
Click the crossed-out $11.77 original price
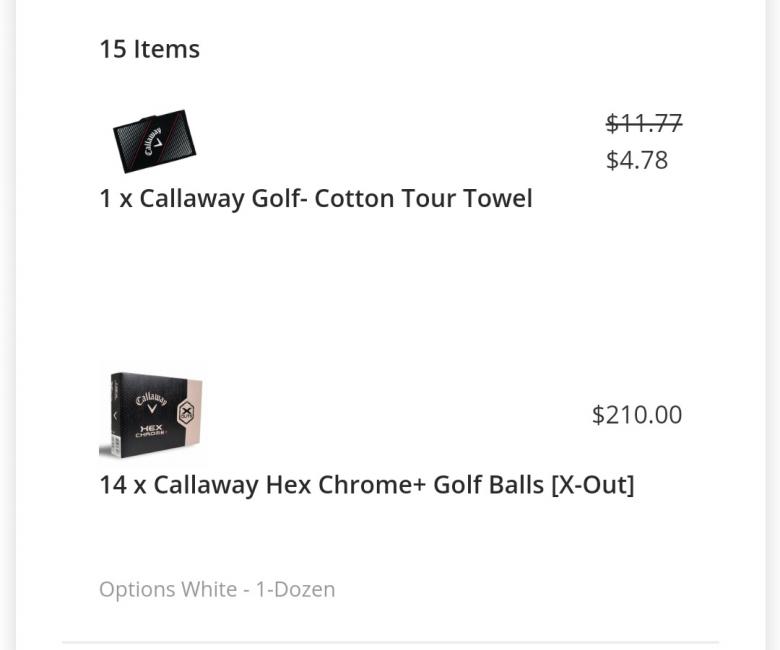pyautogui.click(x=644, y=123)
